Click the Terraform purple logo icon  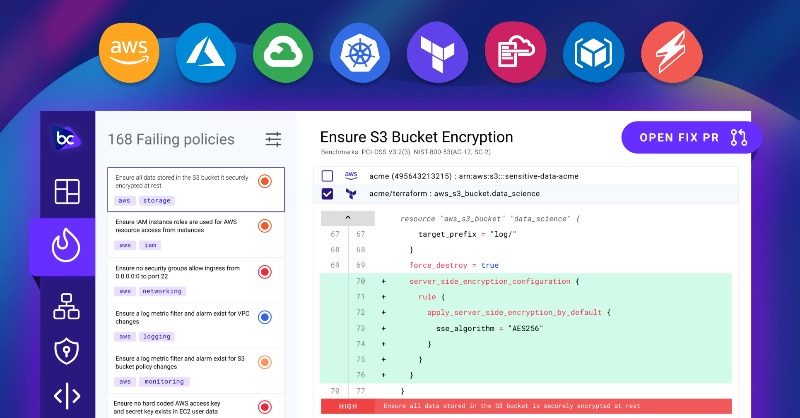pyautogui.click(x=437, y=53)
